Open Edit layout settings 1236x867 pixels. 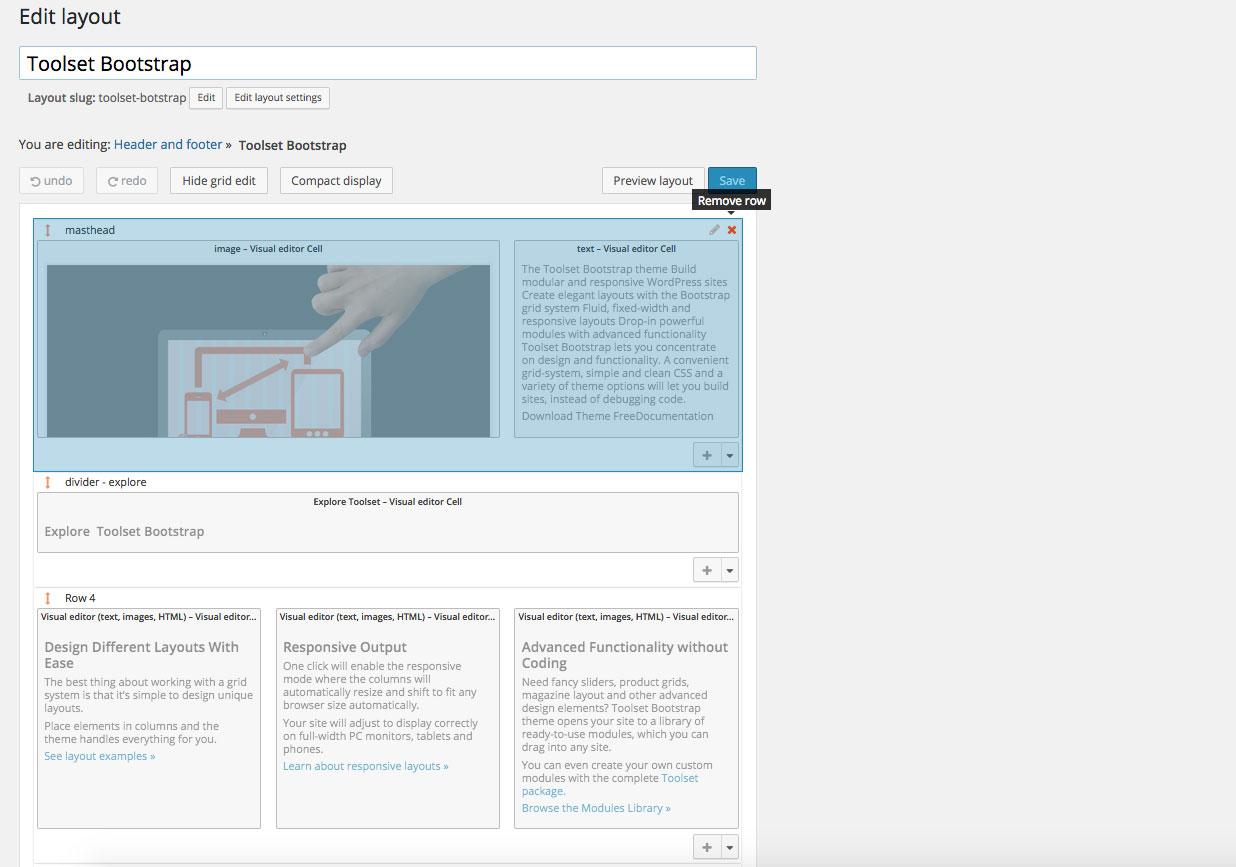(x=278, y=98)
